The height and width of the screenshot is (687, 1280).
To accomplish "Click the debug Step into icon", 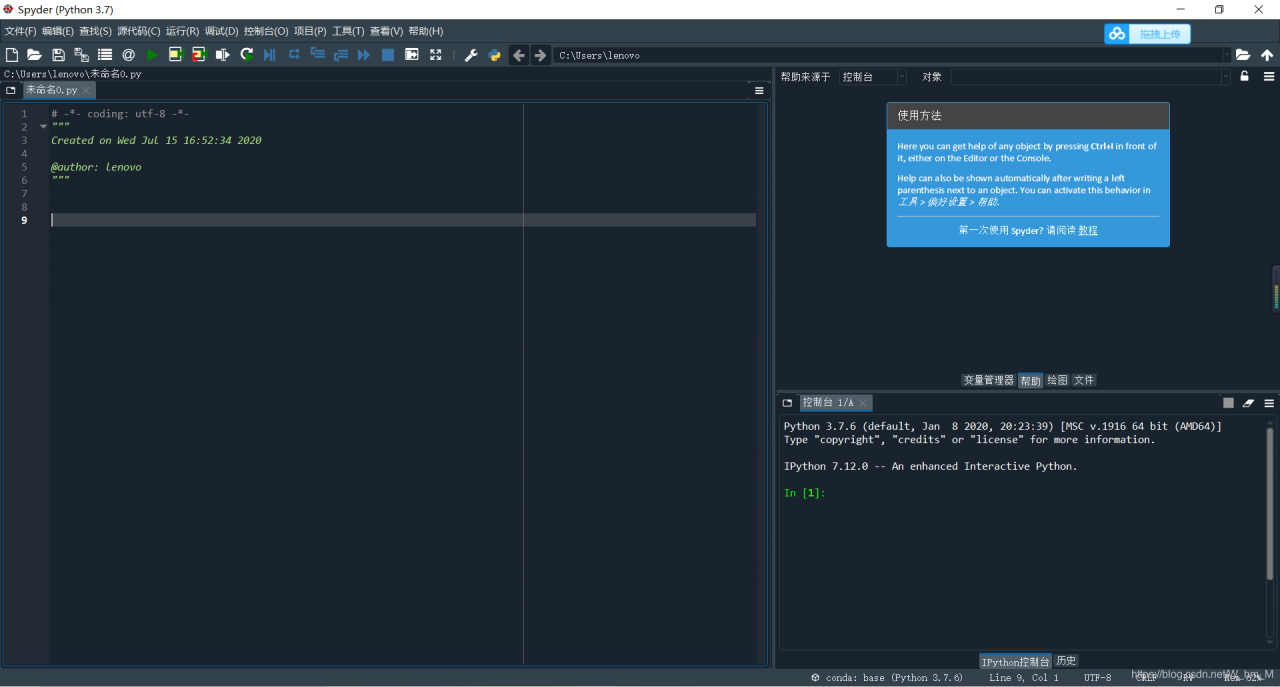I will tap(317, 54).
